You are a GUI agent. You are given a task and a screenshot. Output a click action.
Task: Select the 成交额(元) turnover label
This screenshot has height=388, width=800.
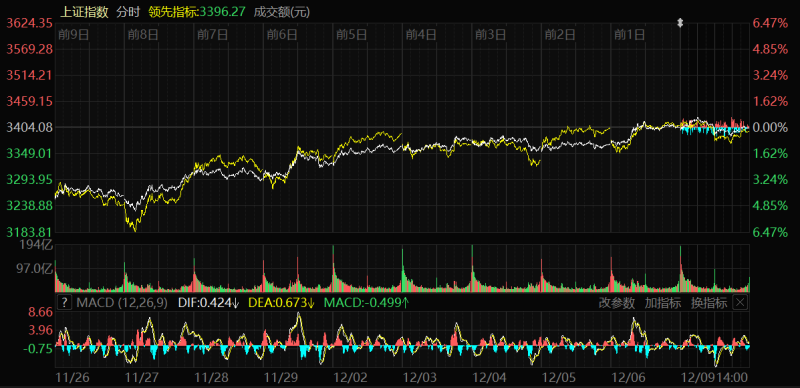tap(282, 12)
